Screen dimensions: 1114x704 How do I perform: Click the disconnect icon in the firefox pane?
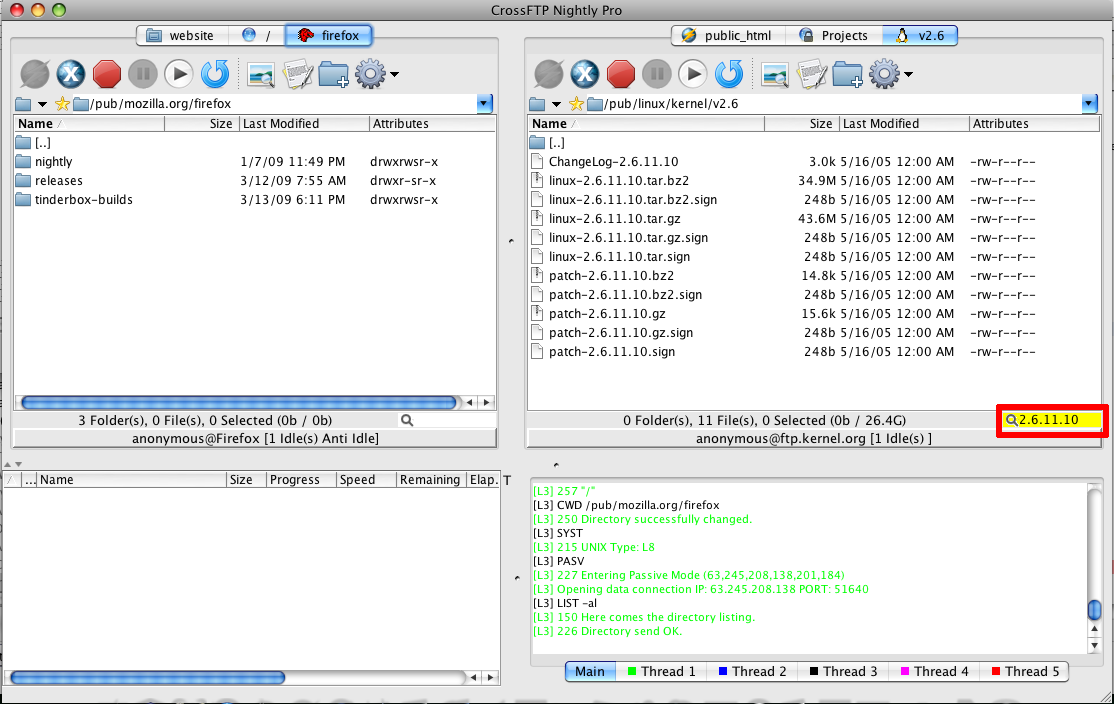pos(35,74)
